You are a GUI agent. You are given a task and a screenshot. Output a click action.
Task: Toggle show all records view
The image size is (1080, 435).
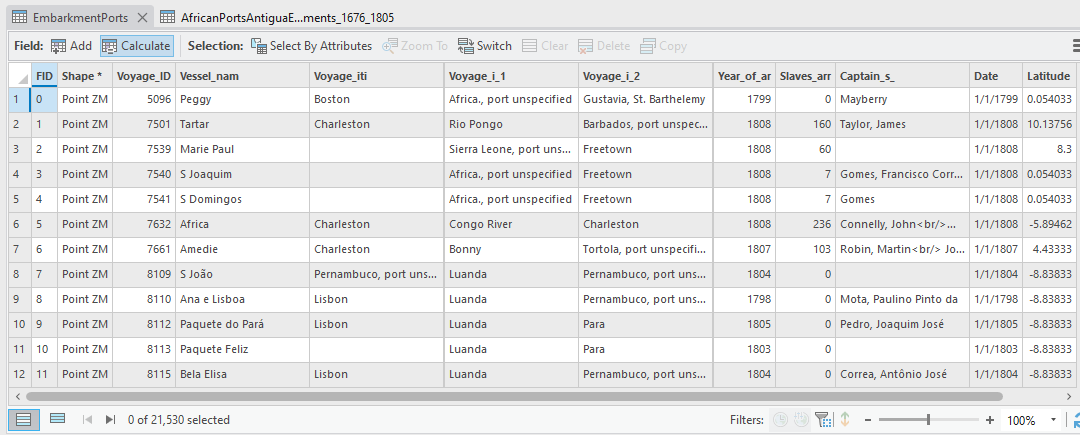tap(24, 420)
